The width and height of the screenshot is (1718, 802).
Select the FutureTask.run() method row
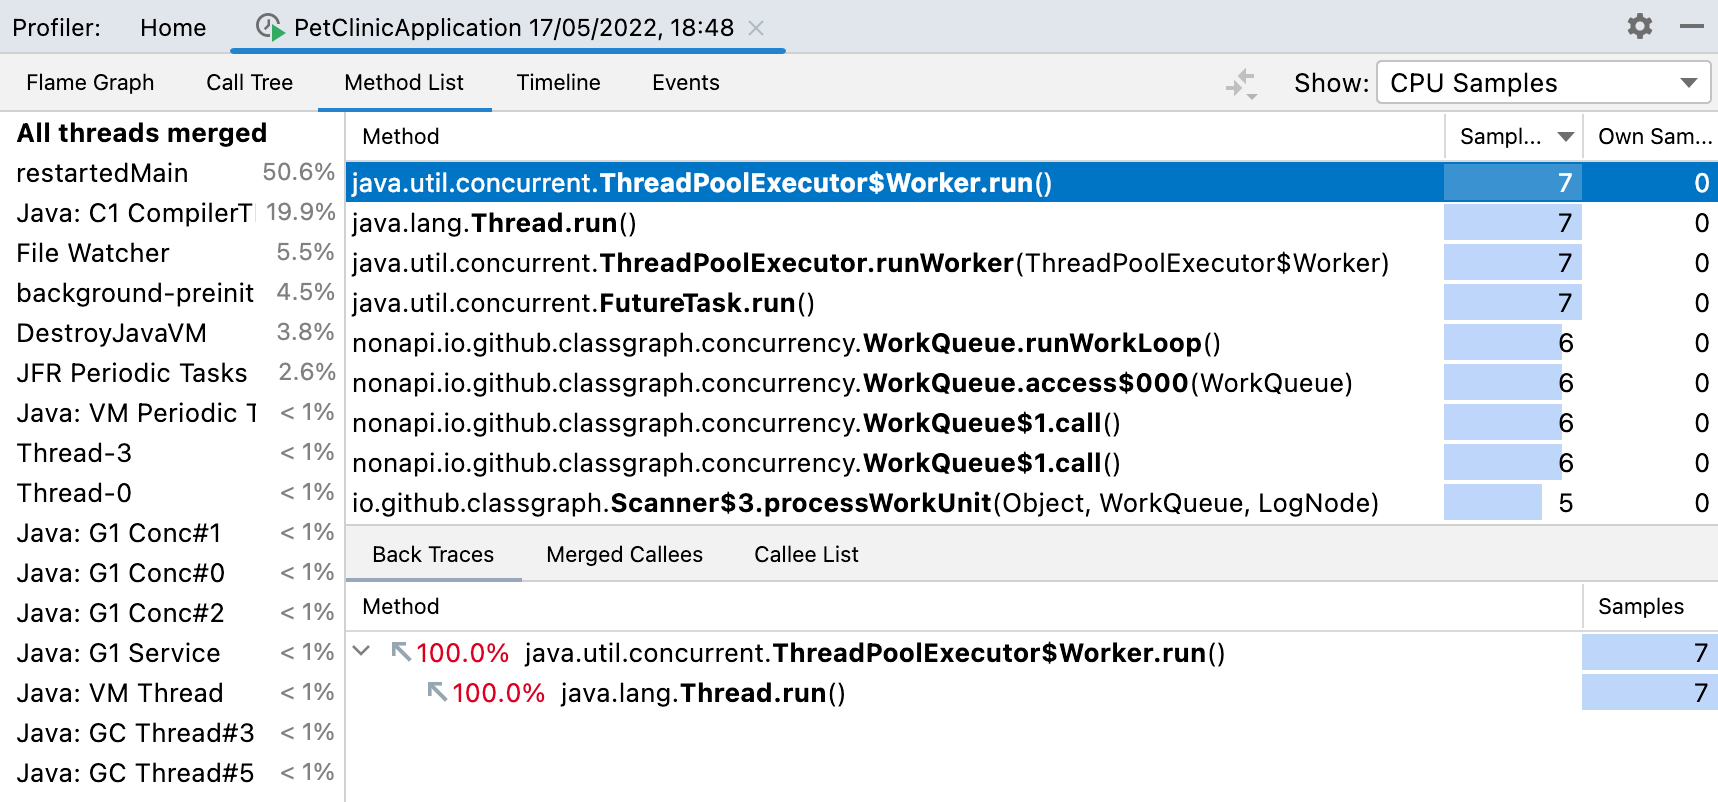(1032, 303)
